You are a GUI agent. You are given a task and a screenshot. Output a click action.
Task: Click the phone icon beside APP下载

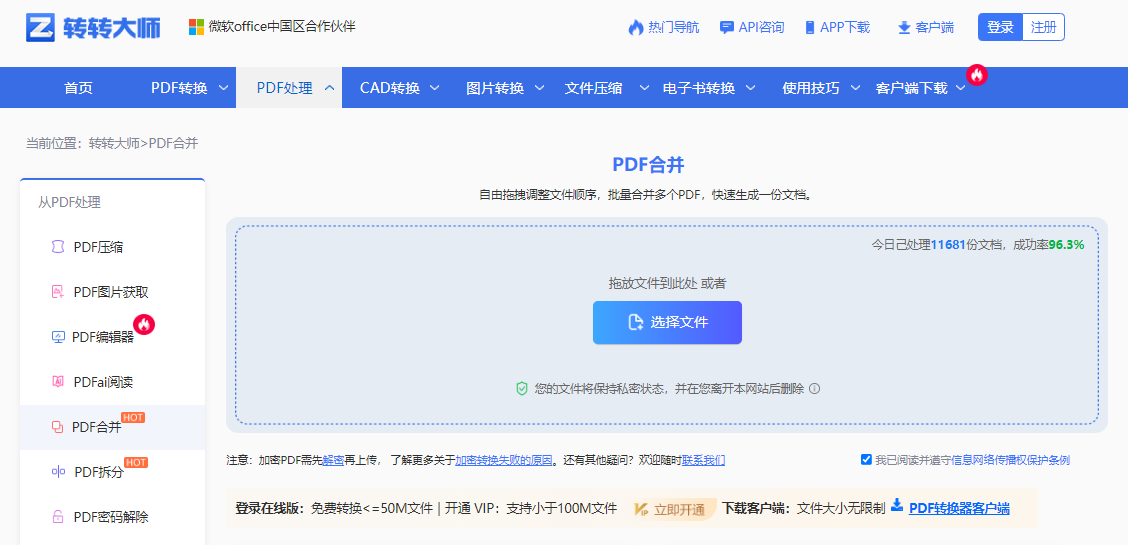tap(810, 27)
